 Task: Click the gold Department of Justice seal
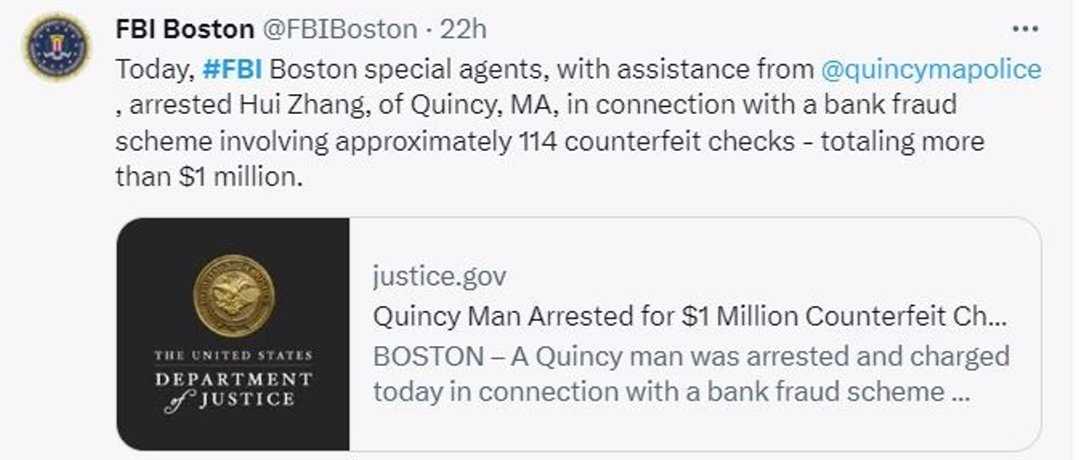233,295
